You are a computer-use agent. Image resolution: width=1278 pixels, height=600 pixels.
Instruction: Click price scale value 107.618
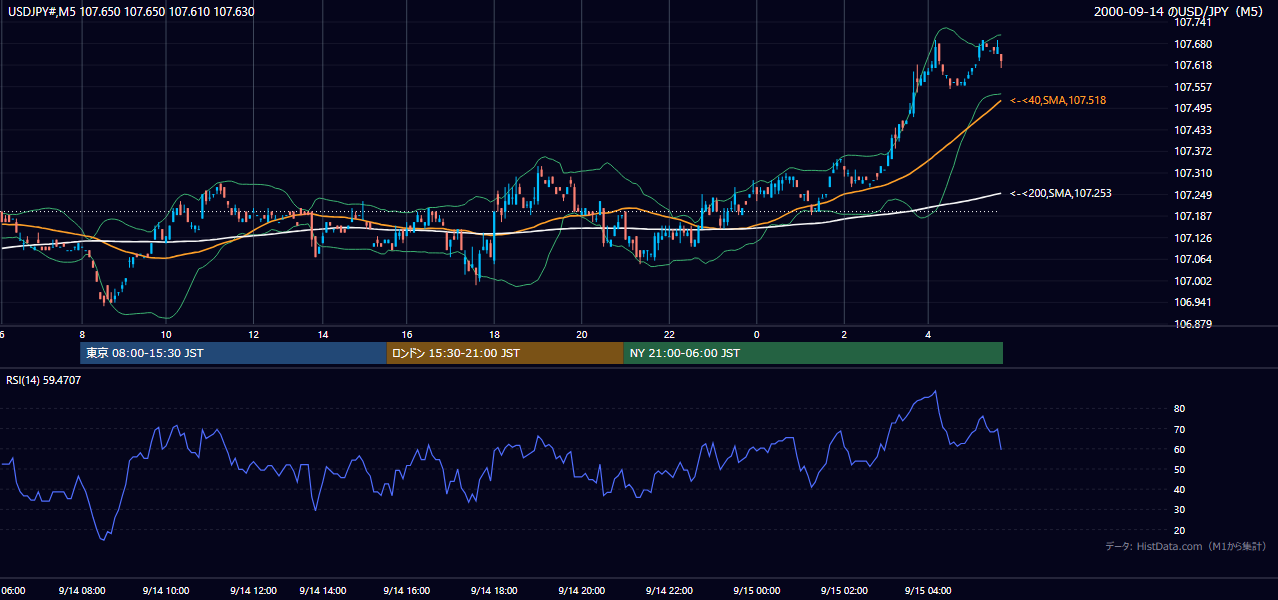1193,65
